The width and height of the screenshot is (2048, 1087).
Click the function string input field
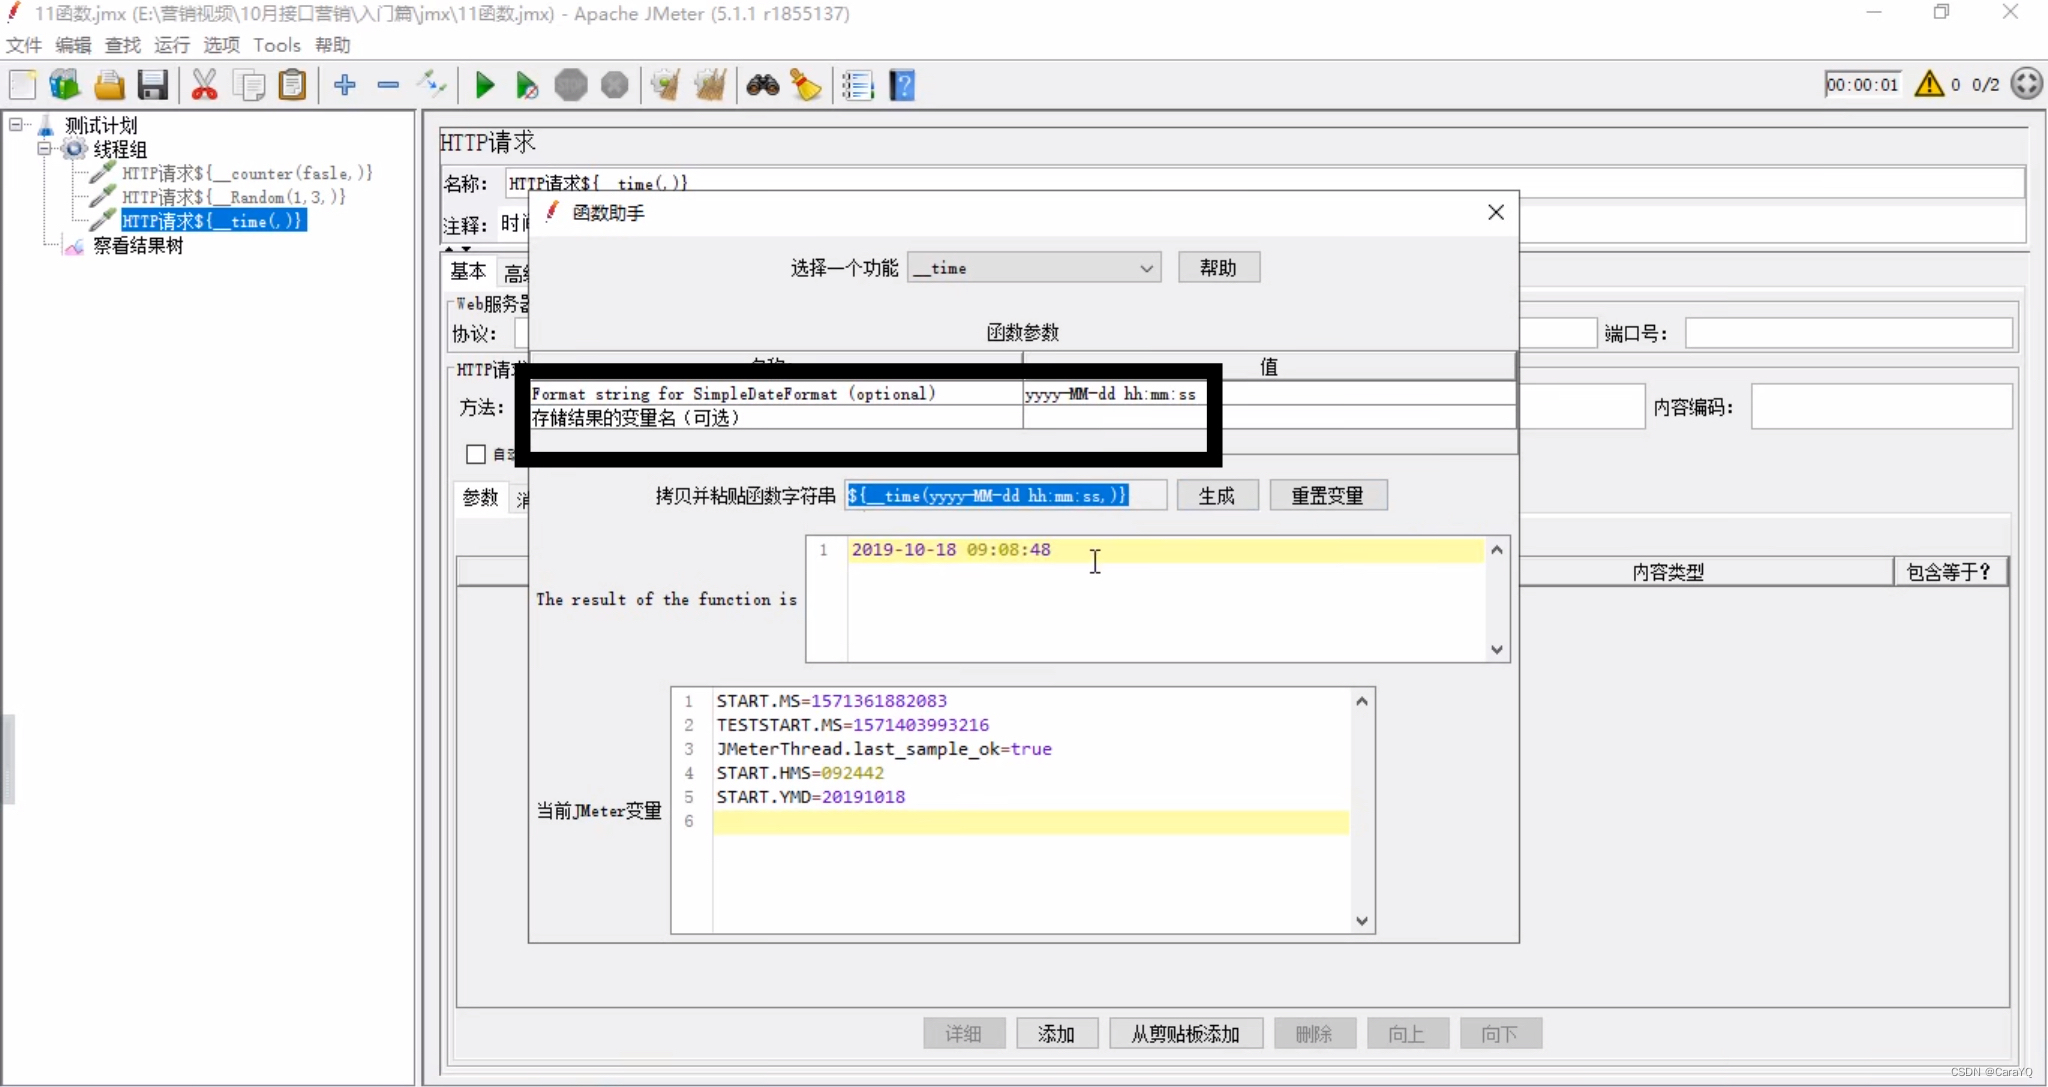click(1005, 495)
